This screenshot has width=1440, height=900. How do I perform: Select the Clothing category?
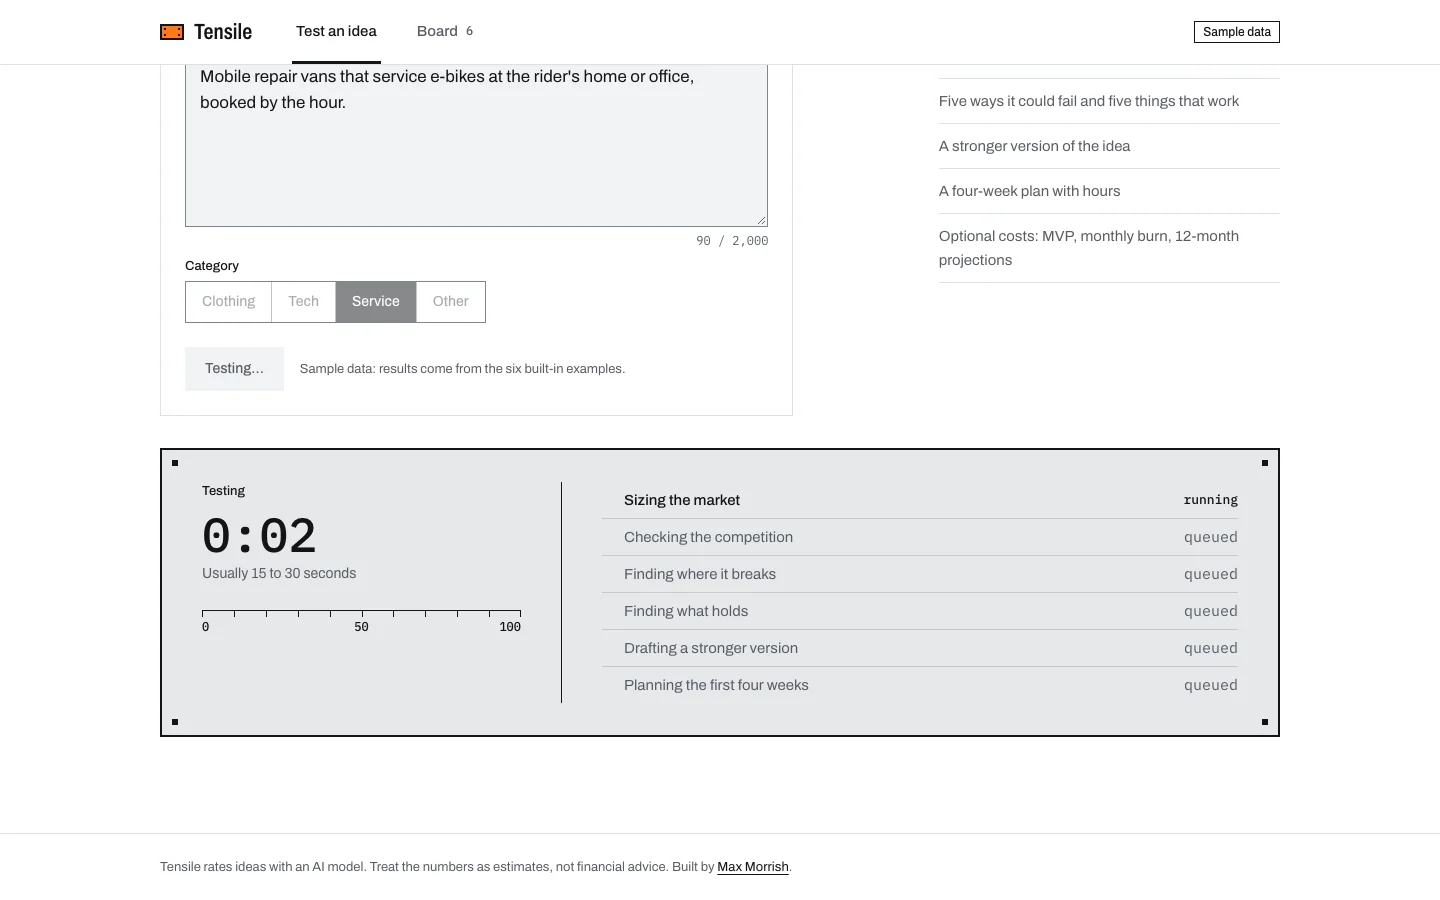pos(228,302)
